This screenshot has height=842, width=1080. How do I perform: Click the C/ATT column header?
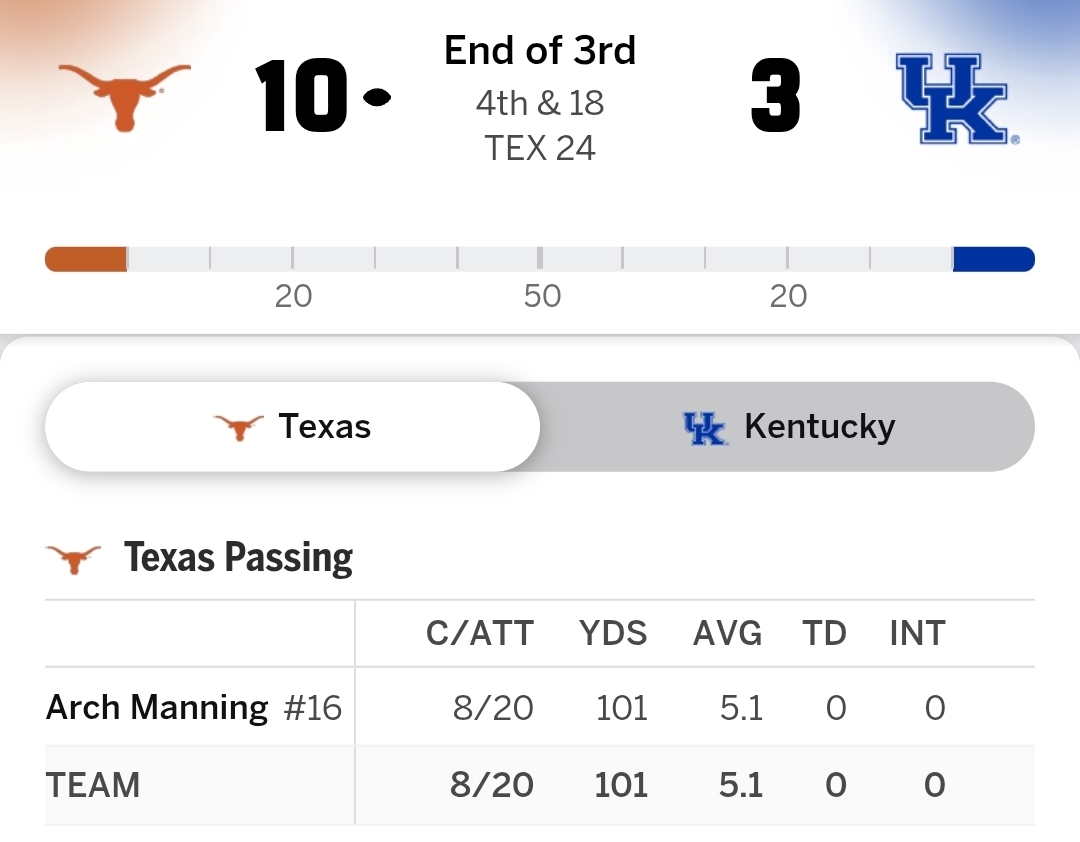tap(480, 633)
